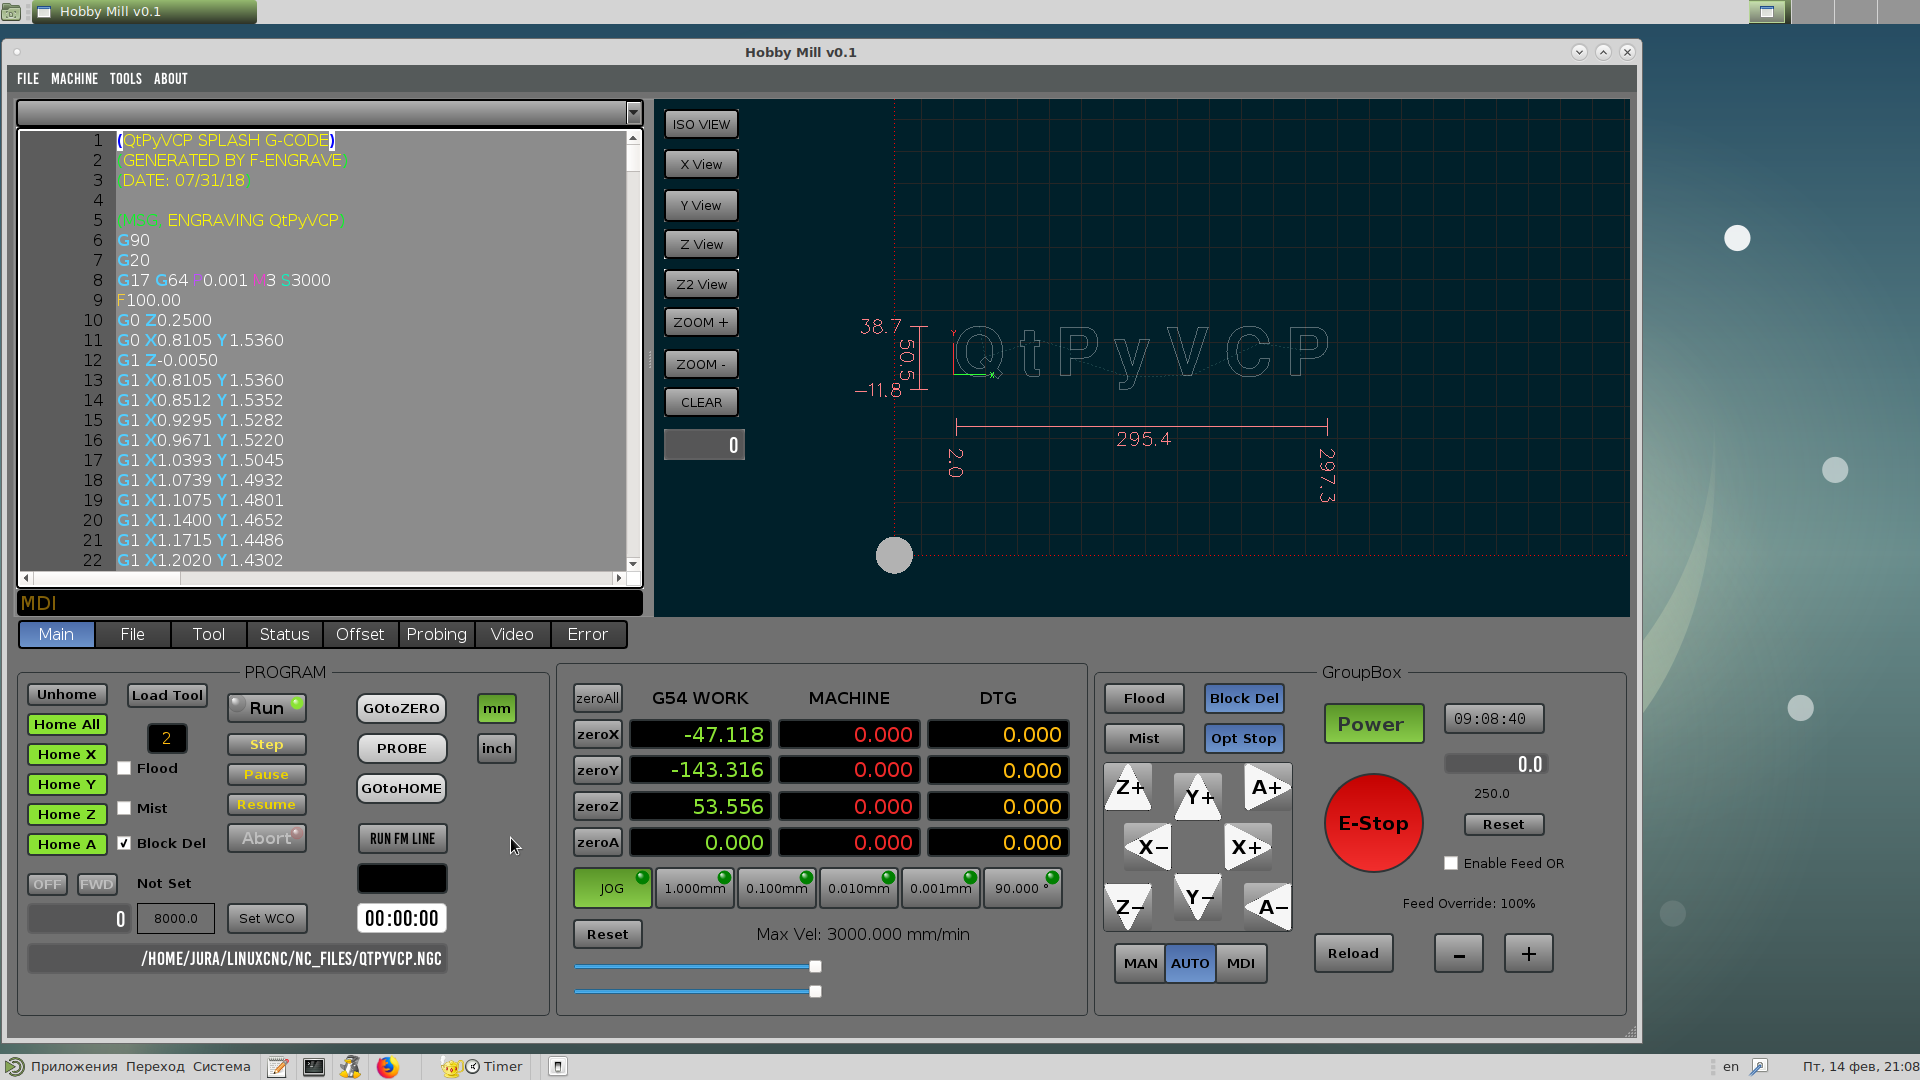Jog Y axis forward with Y+ arrow

pos(1198,797)
